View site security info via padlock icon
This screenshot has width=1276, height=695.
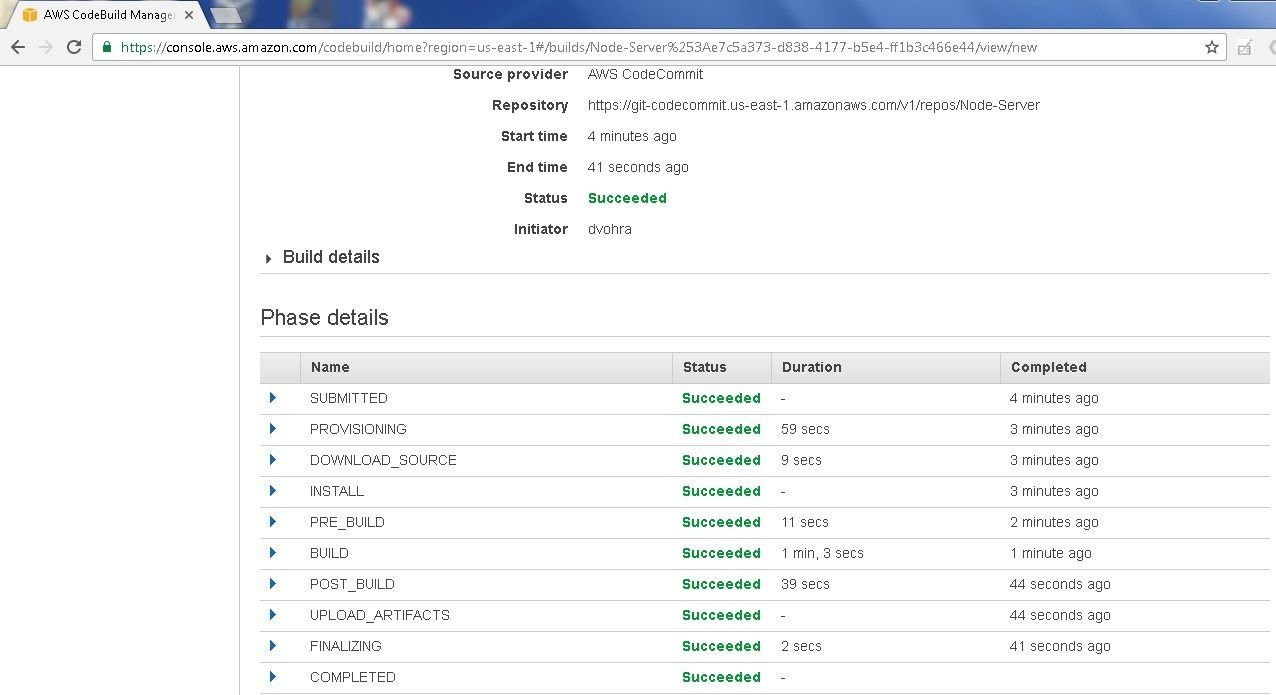pos(108,47)
